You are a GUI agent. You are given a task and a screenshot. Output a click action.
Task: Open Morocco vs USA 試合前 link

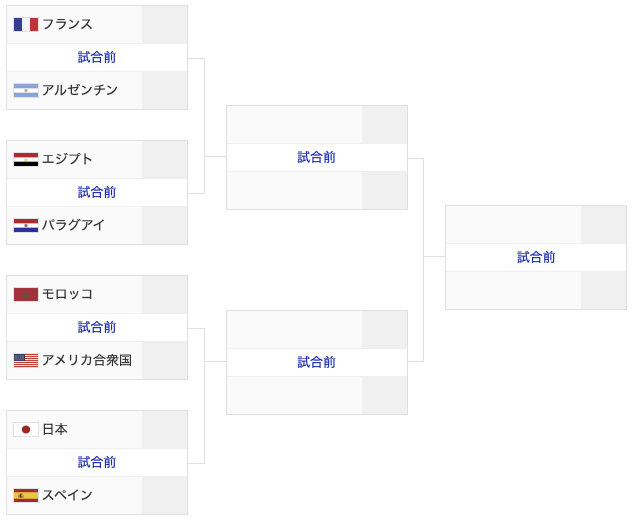coord(97,327)
